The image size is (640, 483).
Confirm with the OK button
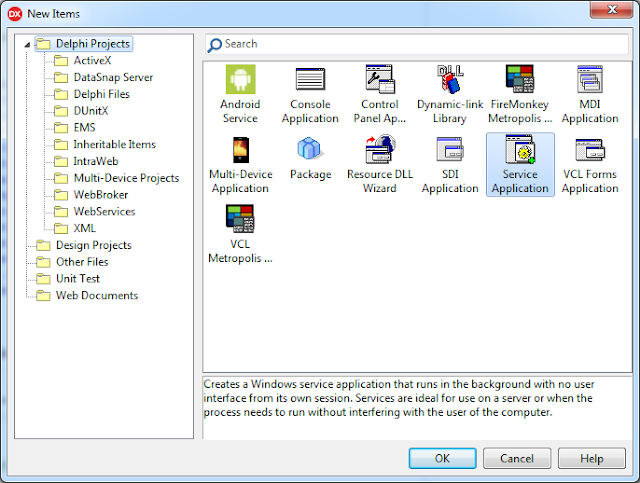[442, 458]
